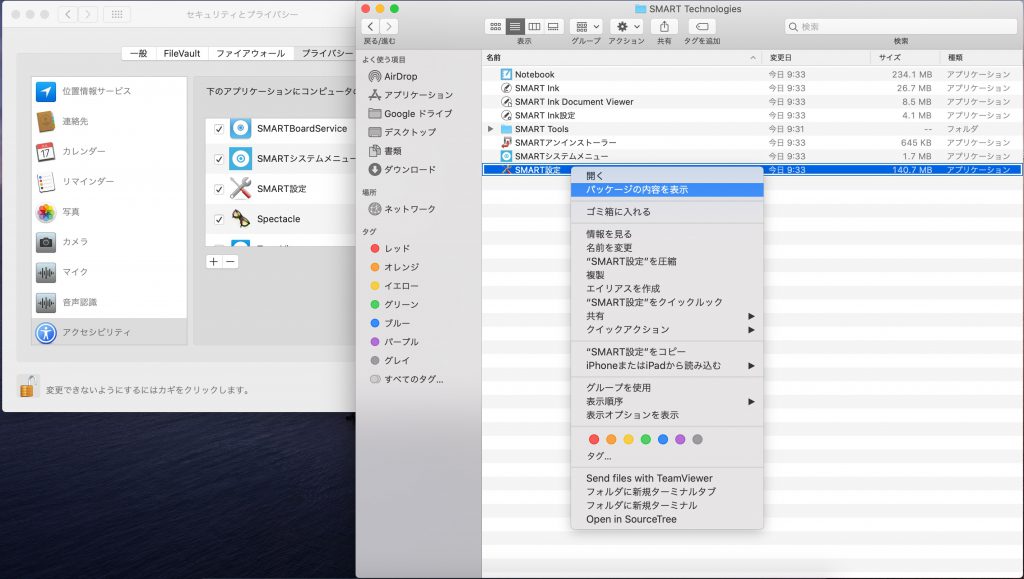1024x579 pixels.
Task: Open ネットワーク in the Finder sidebar
Action: [402, 209]
